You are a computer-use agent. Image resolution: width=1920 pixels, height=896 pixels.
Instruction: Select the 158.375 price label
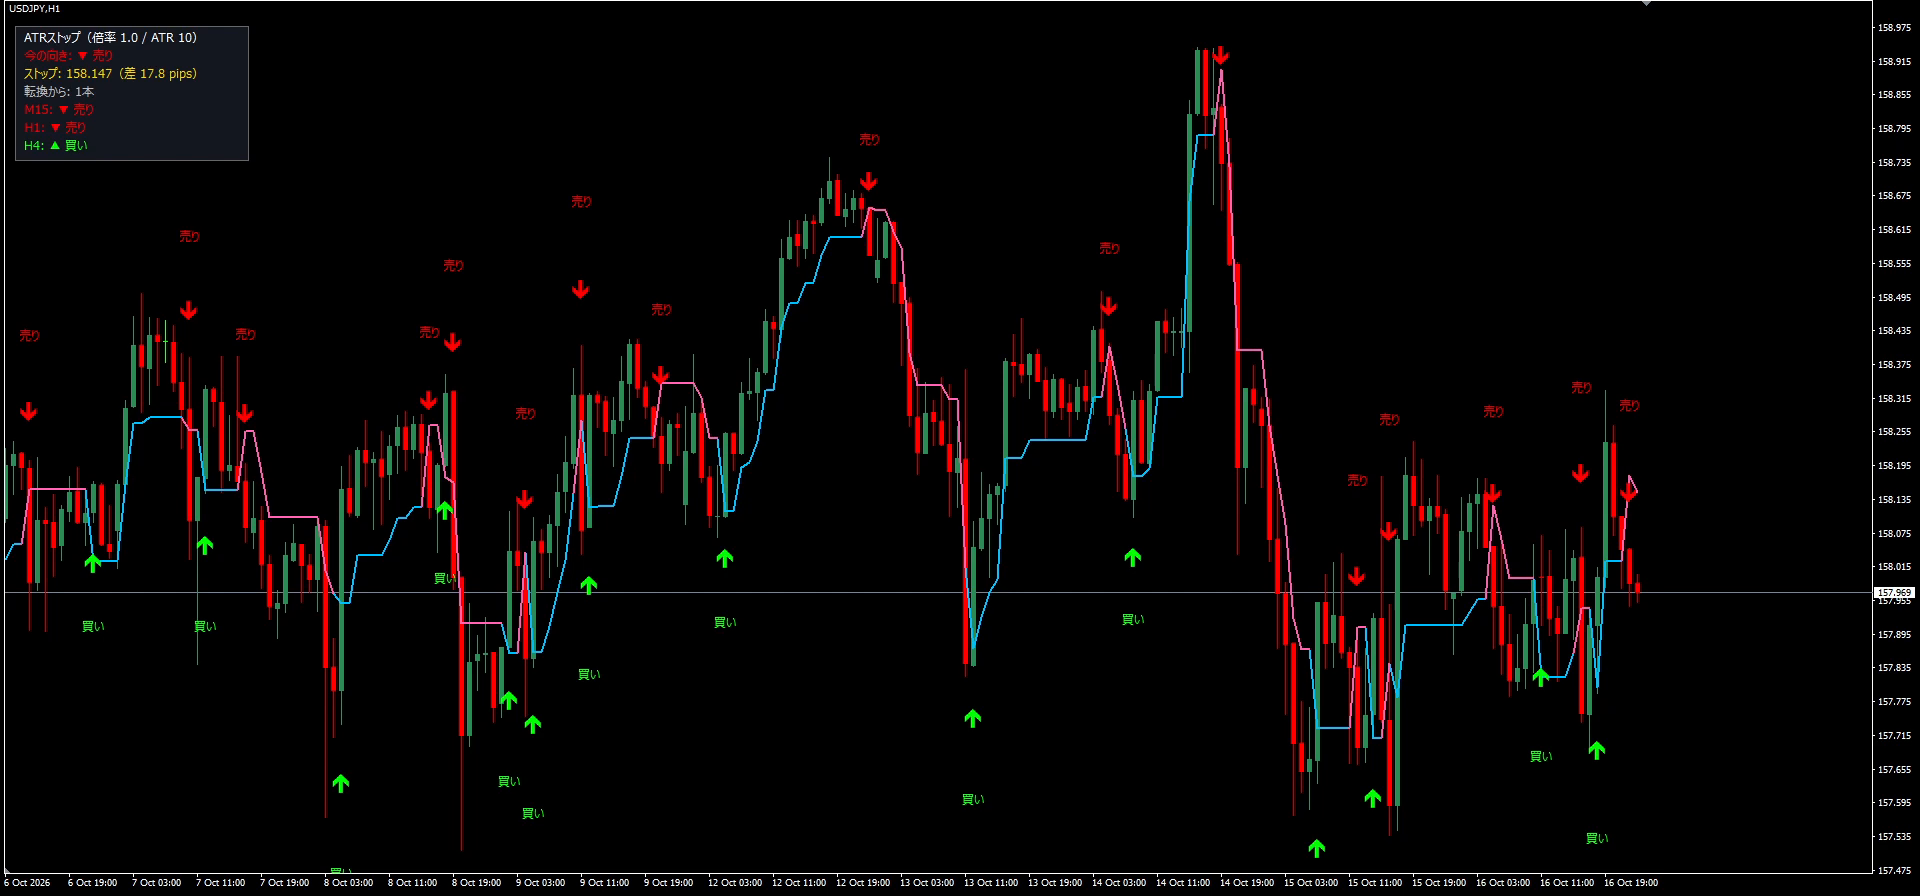point(1894,365)
